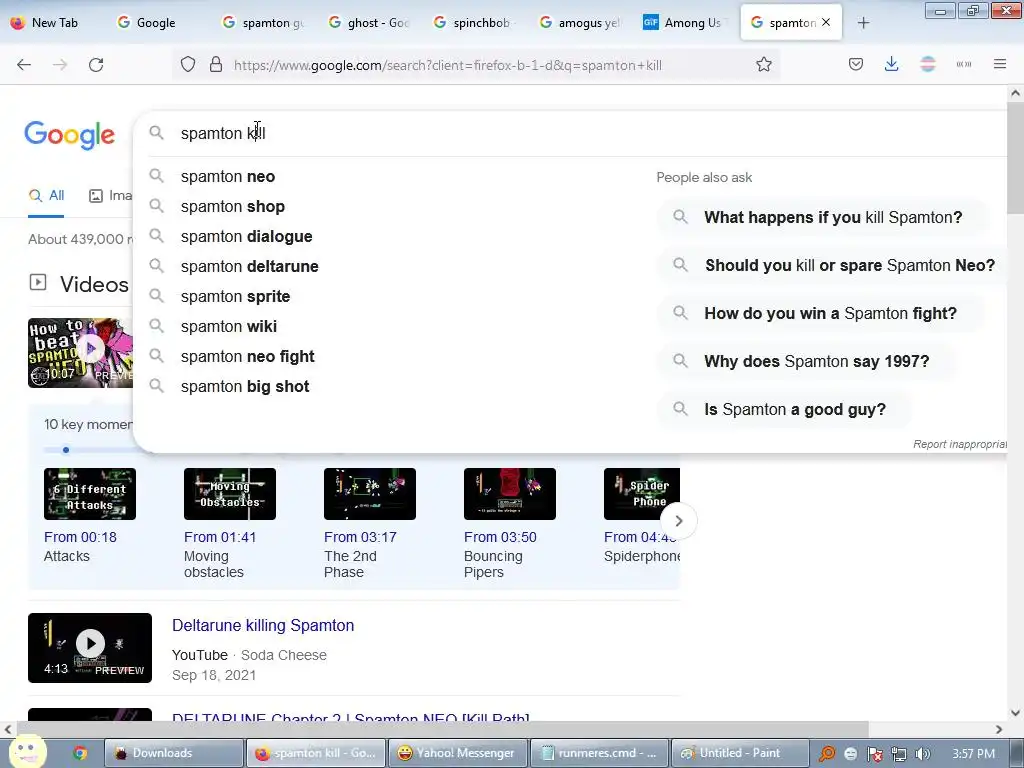Click the search tray icon

coord(827,754)
